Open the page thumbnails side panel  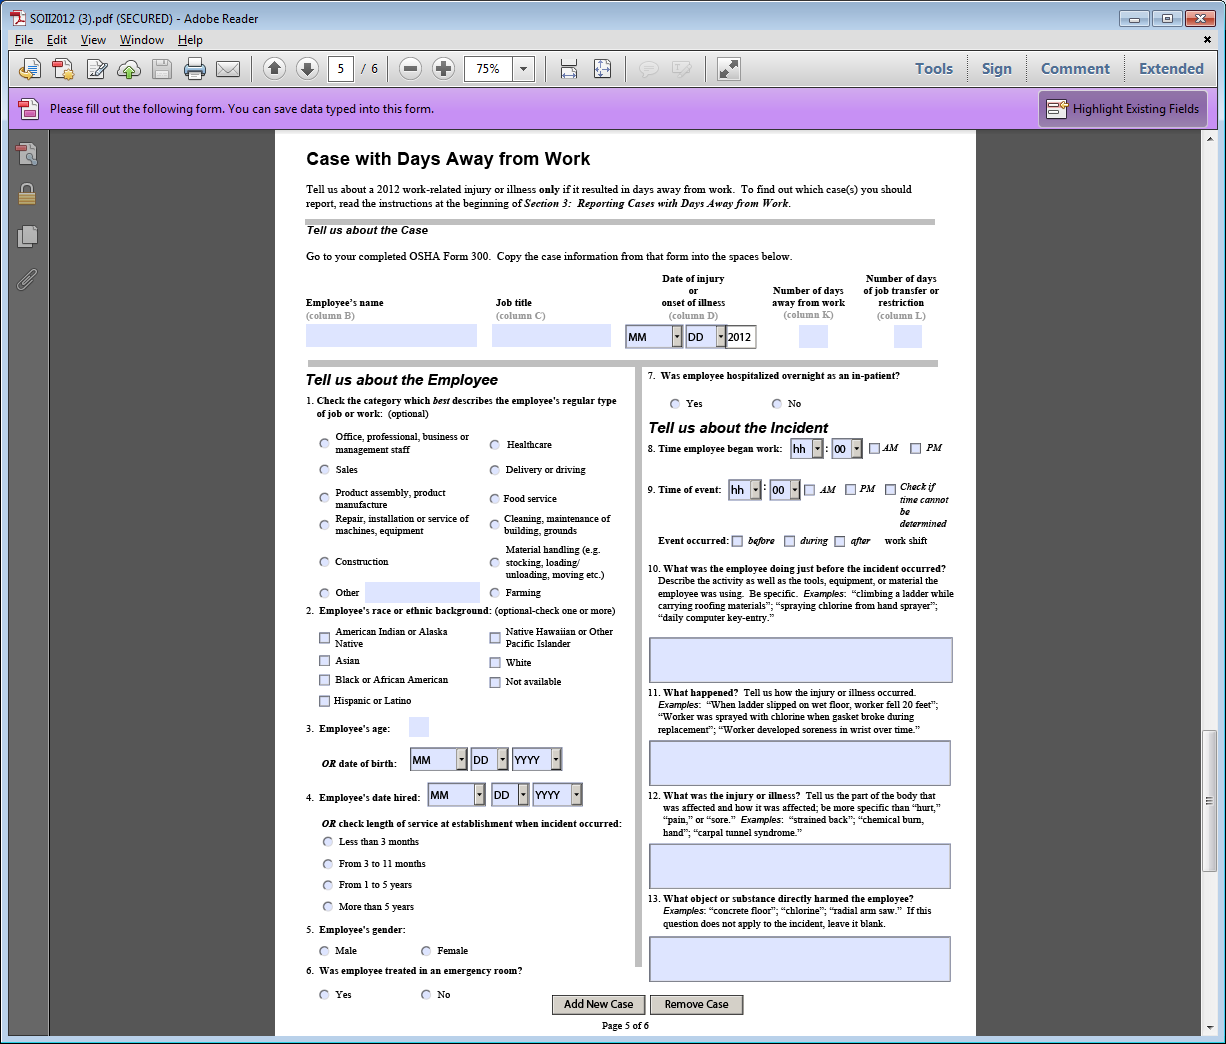point(27,236)
